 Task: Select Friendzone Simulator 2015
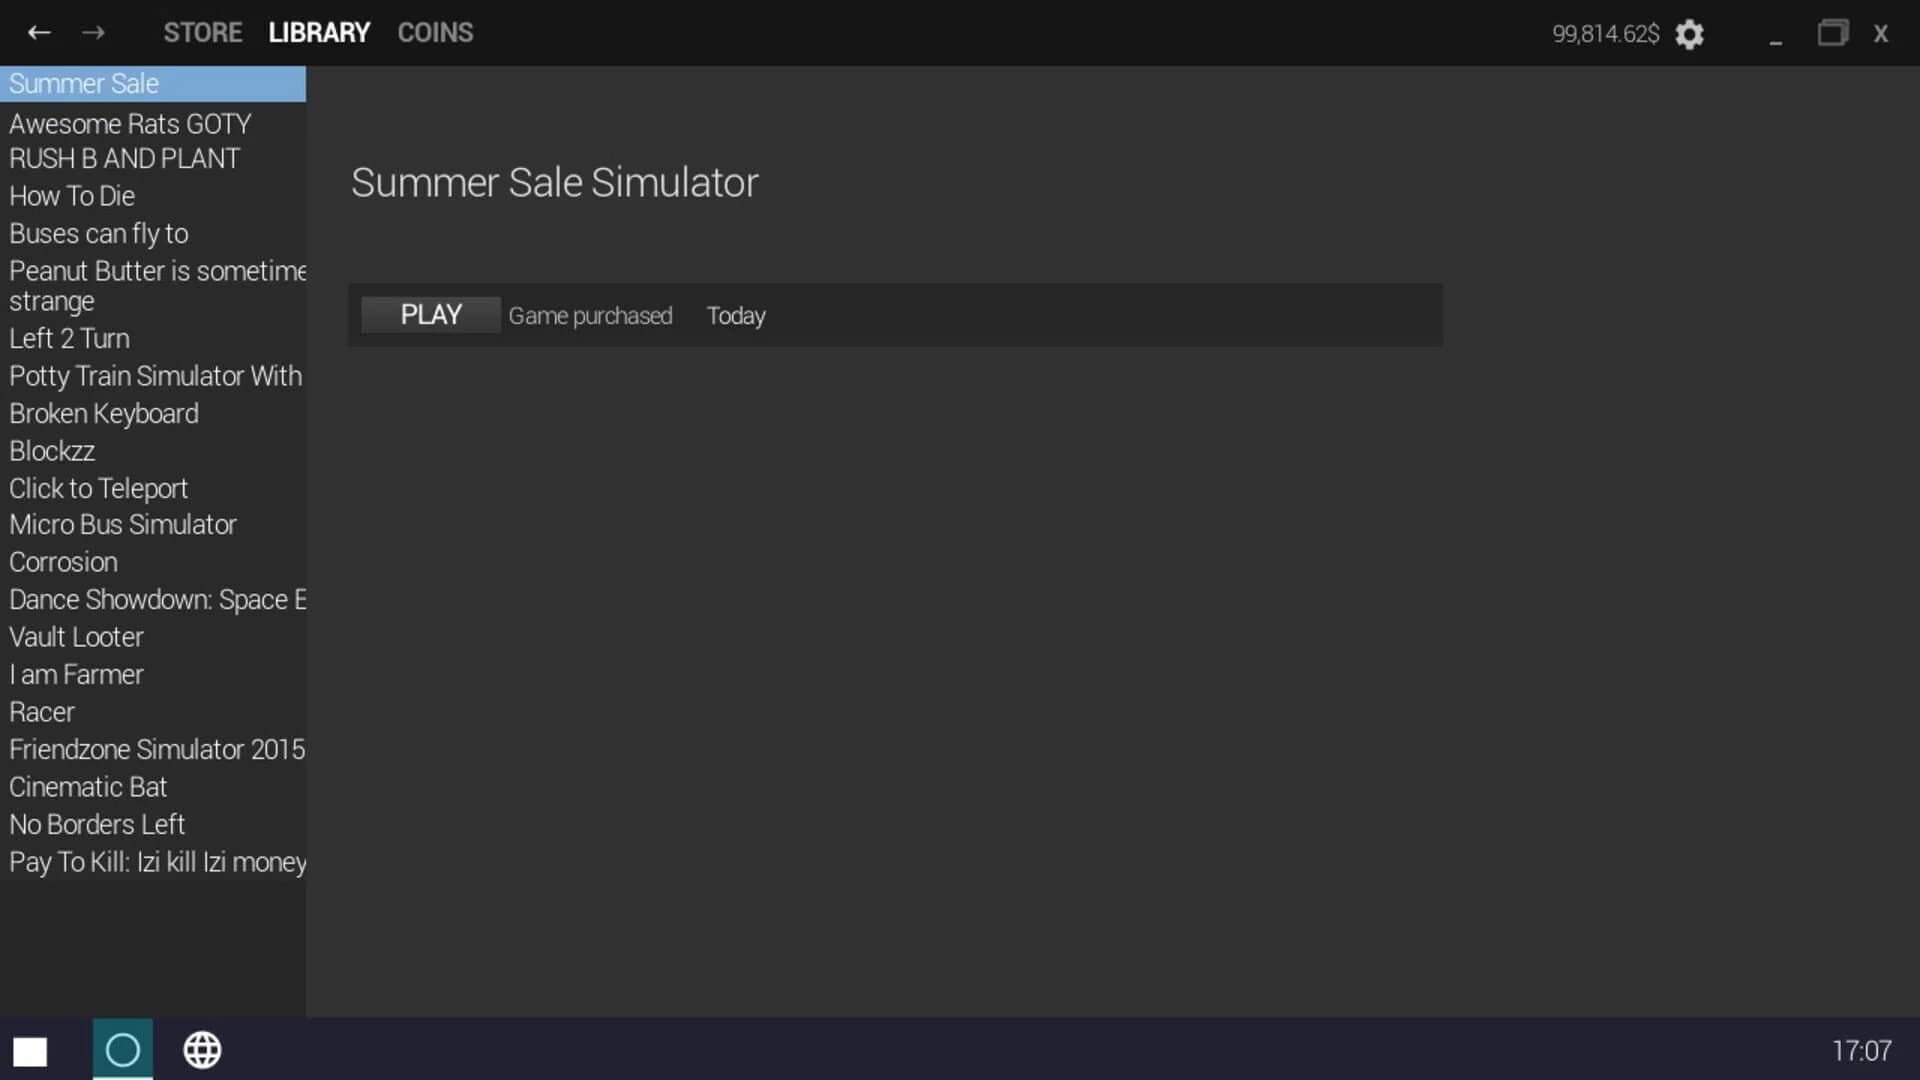pos(157,749)
